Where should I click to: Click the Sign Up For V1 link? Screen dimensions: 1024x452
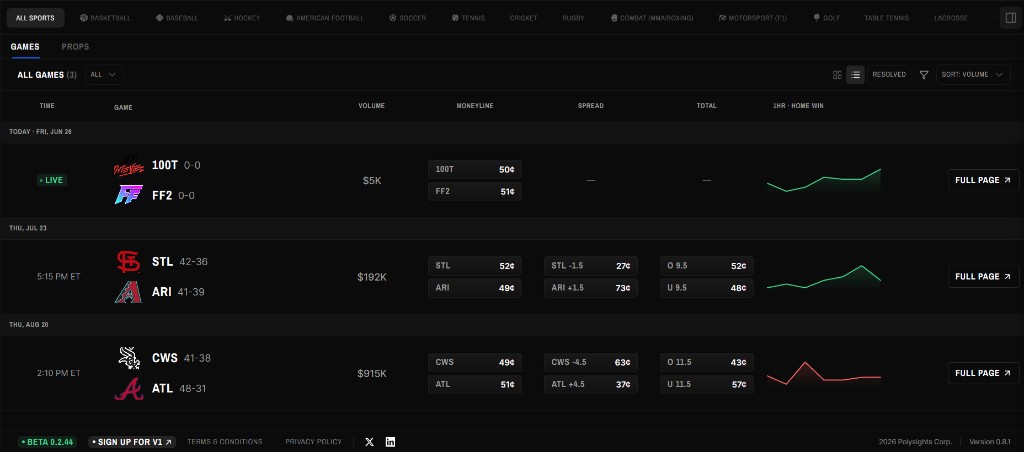point(132,442)
